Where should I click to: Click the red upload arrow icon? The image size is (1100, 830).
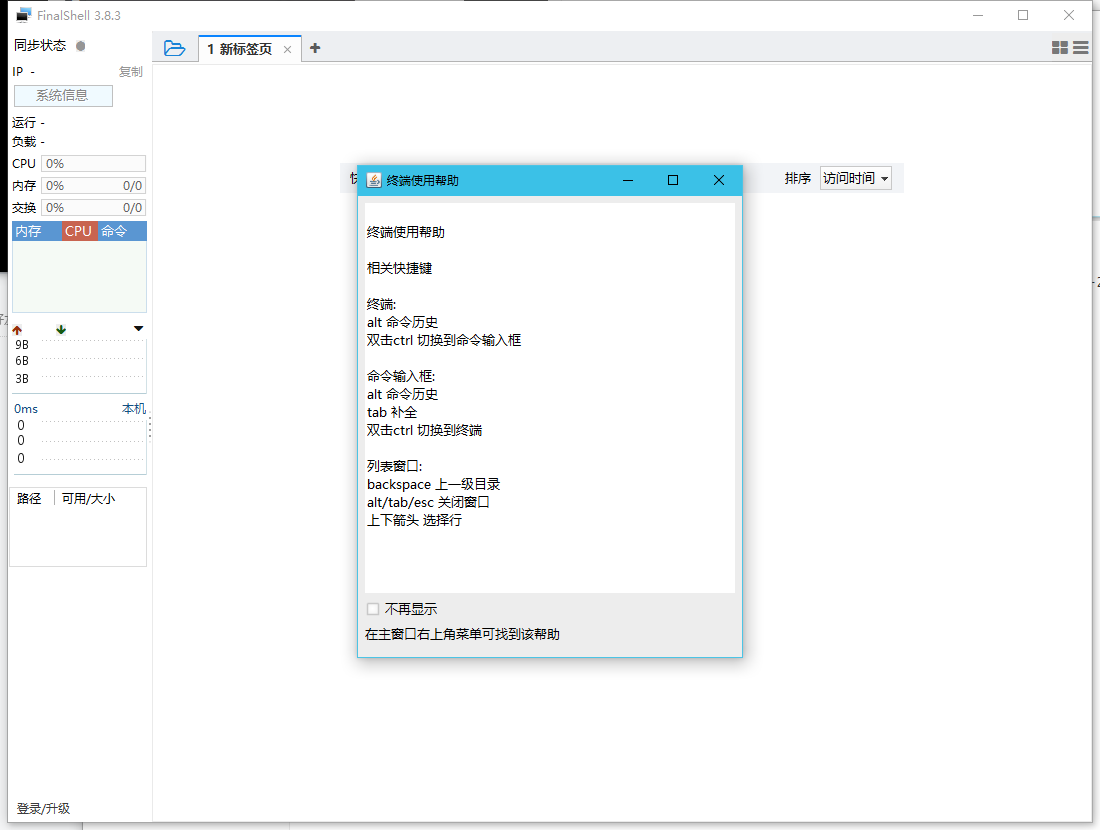pyautogui.click(x=17, y=329)
